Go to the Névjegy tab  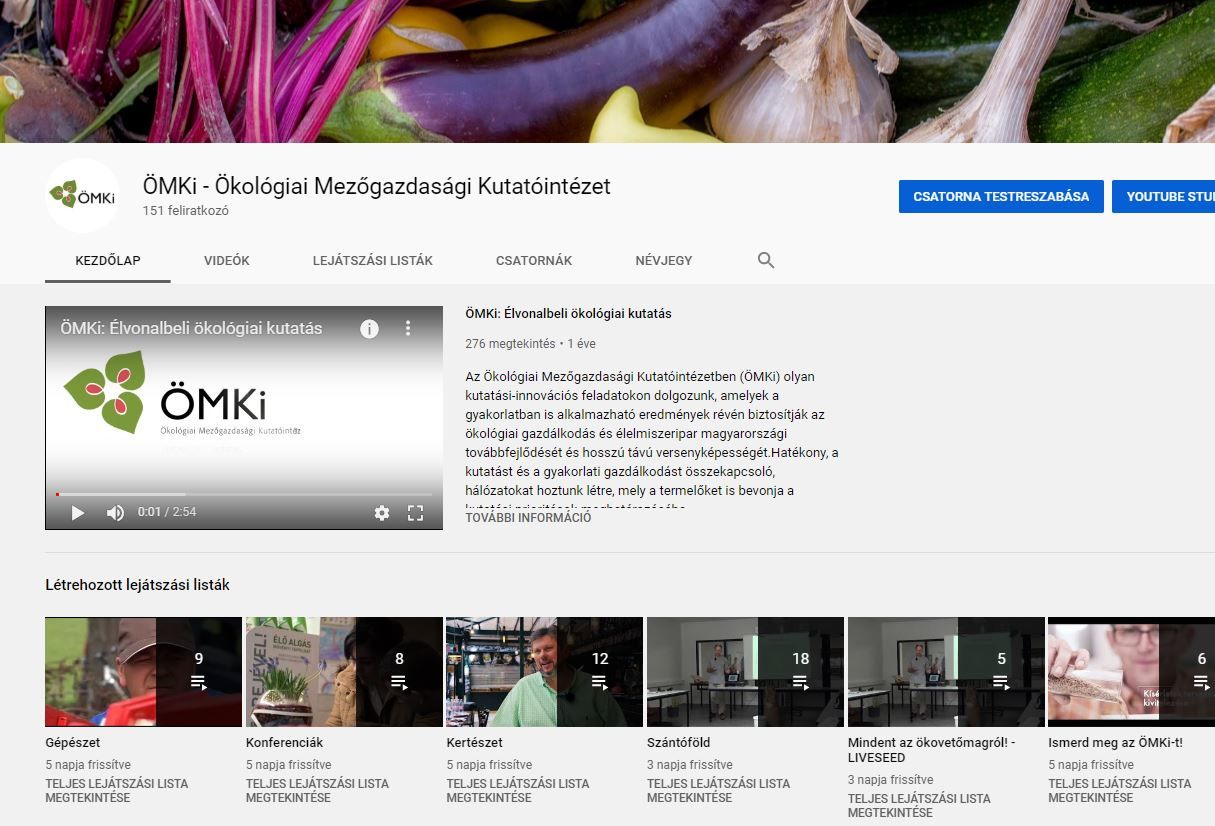pyautogui.click(x=663, y=261)
